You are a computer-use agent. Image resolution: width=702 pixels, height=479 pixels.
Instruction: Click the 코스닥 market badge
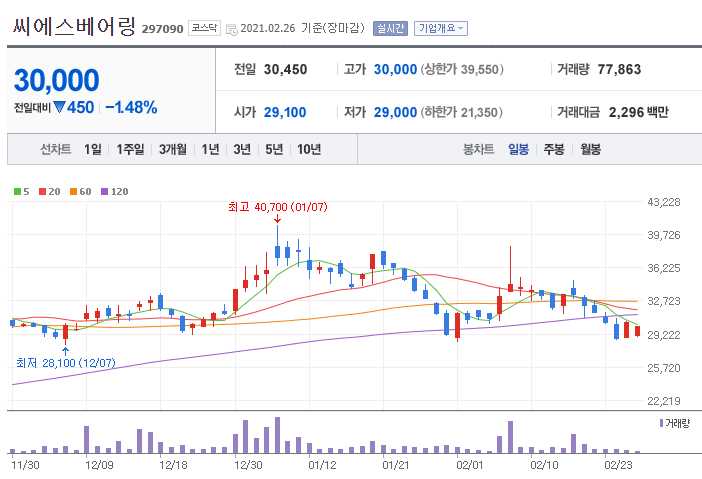tap(204, 28)
